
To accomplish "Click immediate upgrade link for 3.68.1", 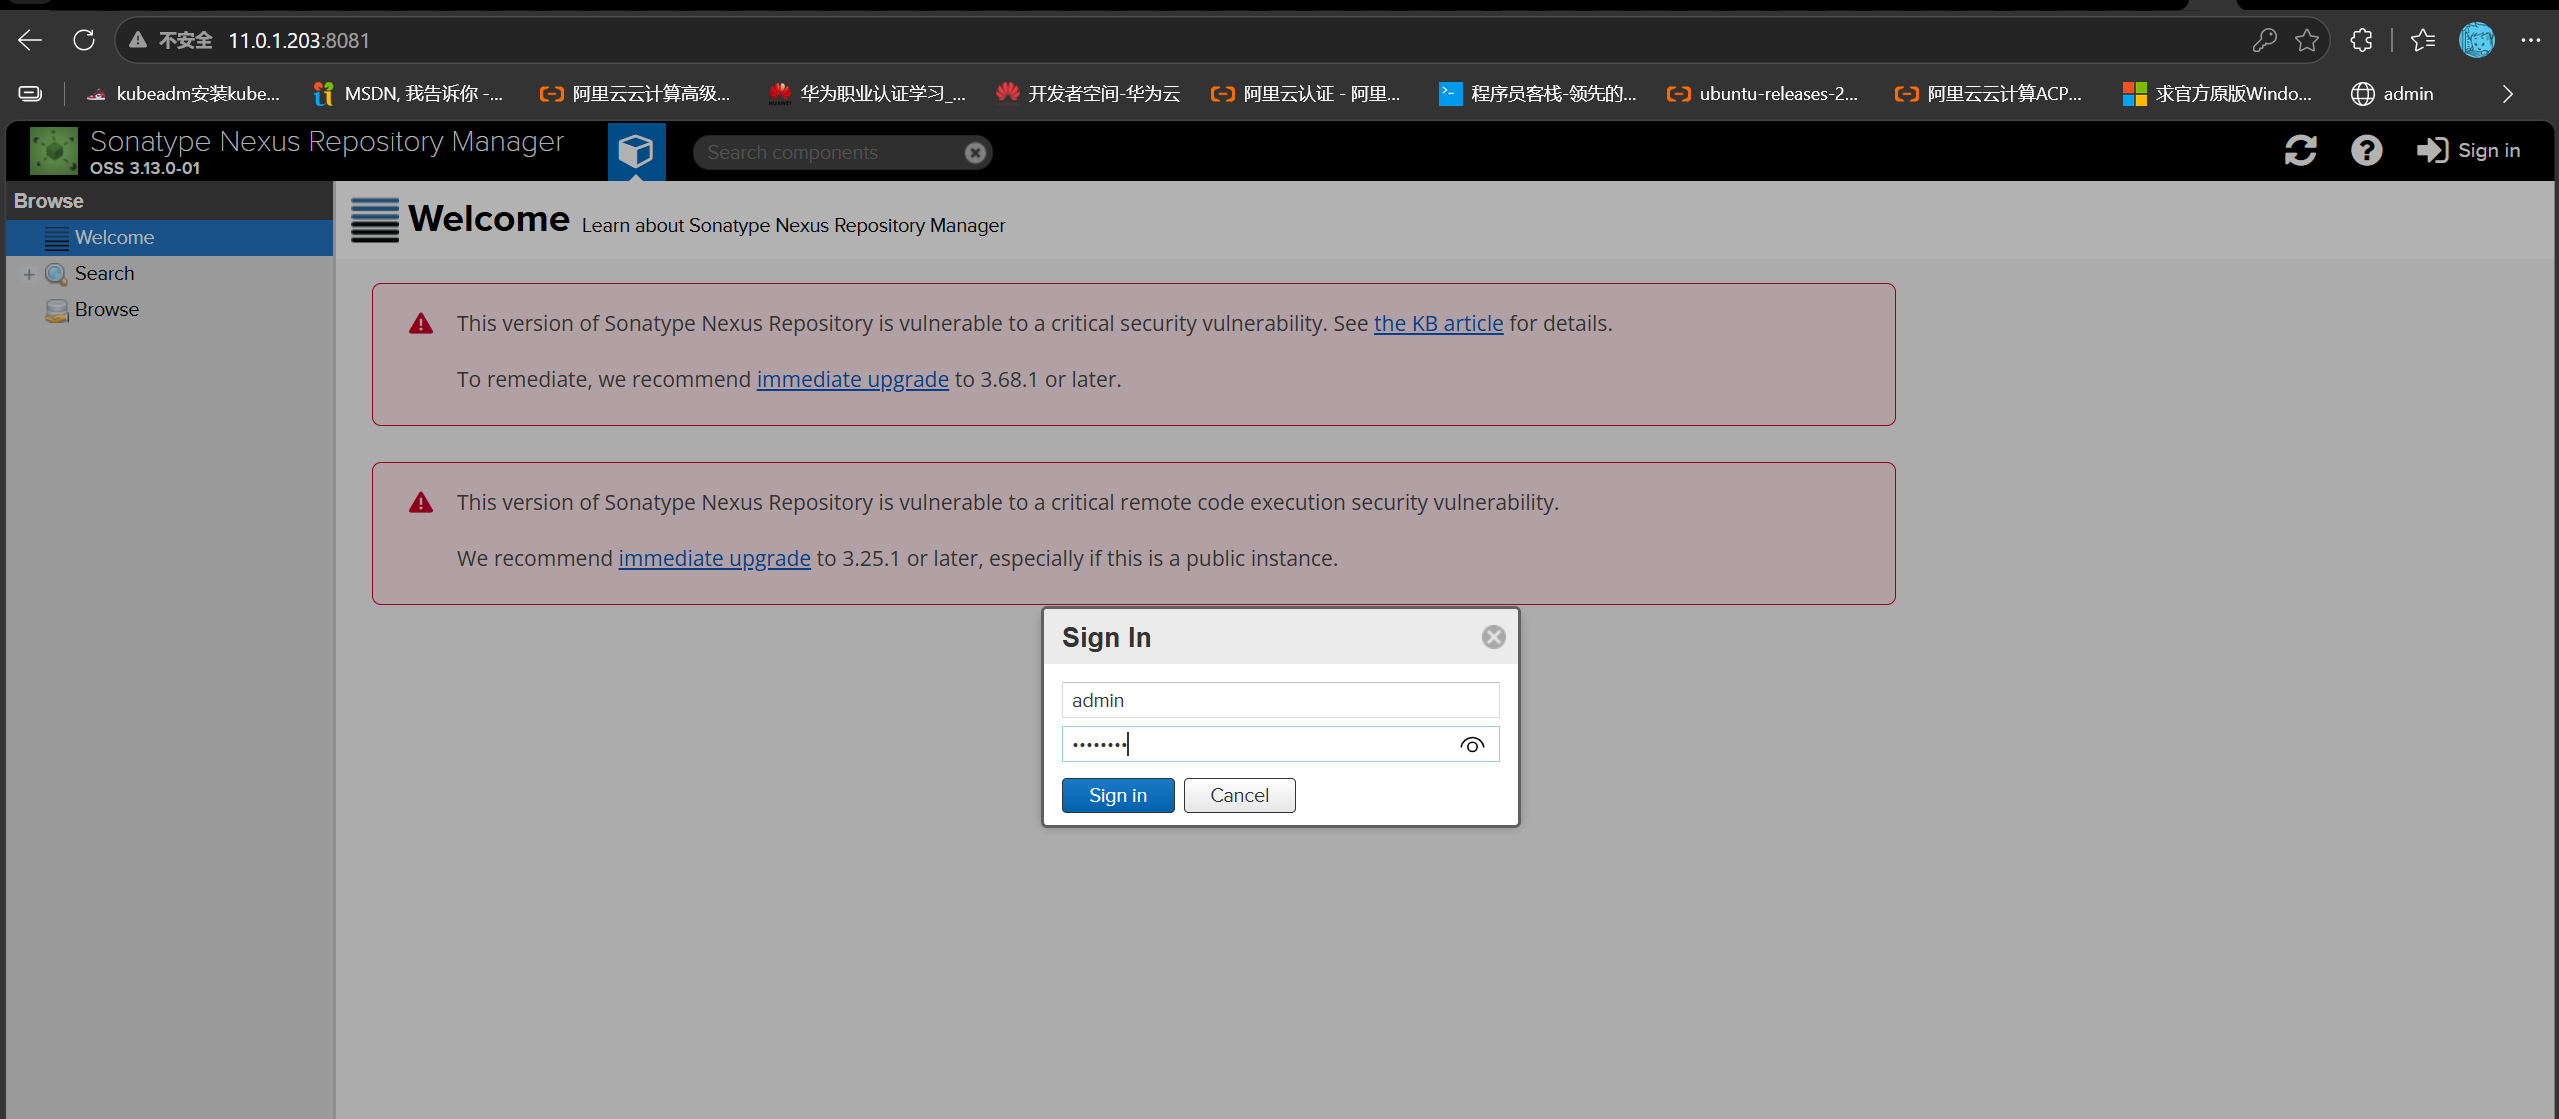I will (x=852, y=379).
